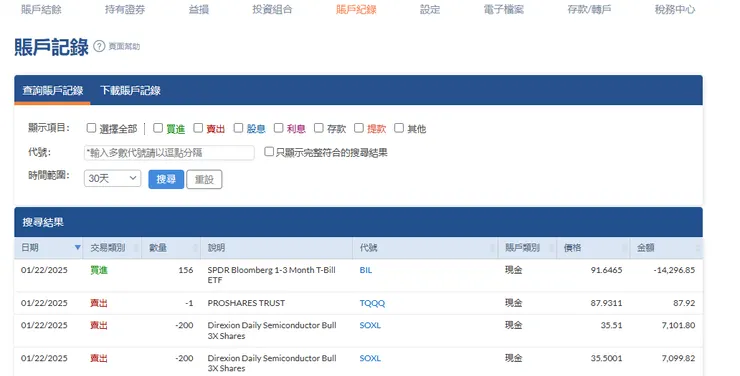
Task: Open the 設定 menu item
Action: 430,9
